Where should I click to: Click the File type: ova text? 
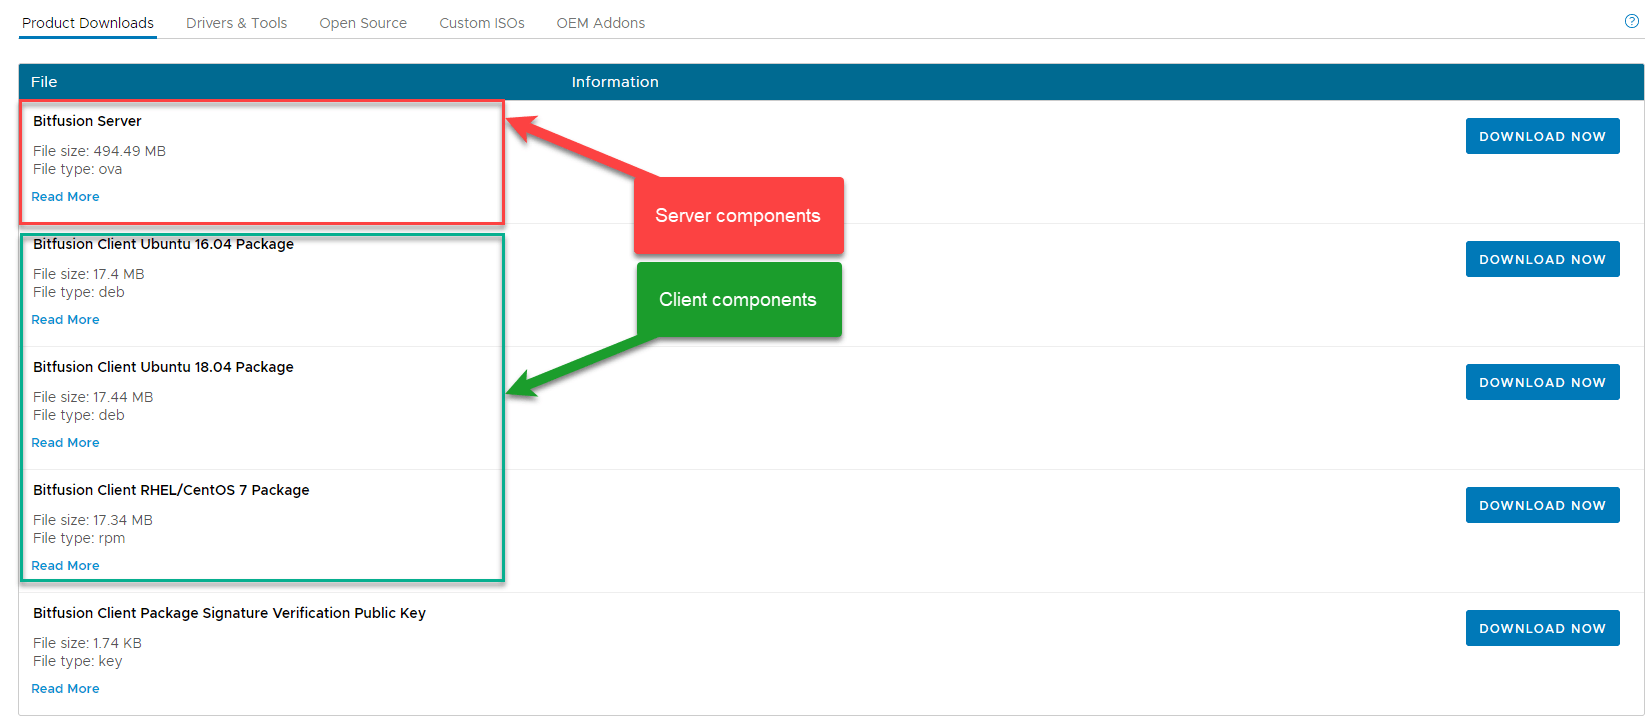pos(77,169)
